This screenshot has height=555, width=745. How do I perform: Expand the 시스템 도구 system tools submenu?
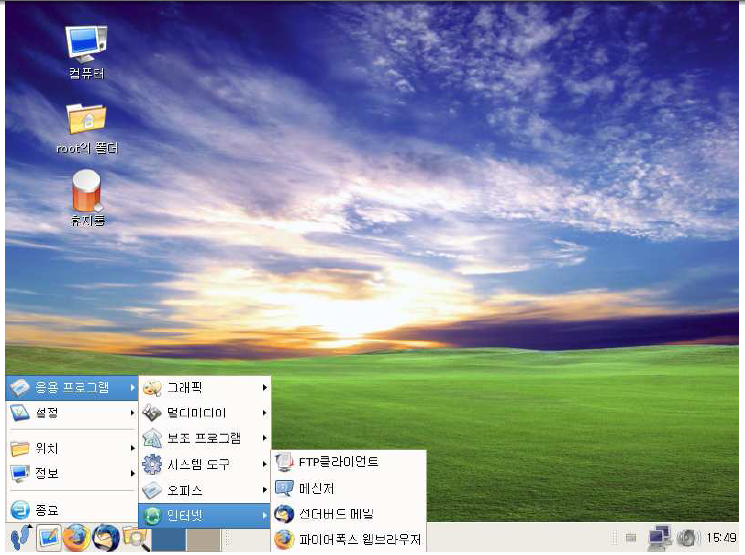pos(204,464)
